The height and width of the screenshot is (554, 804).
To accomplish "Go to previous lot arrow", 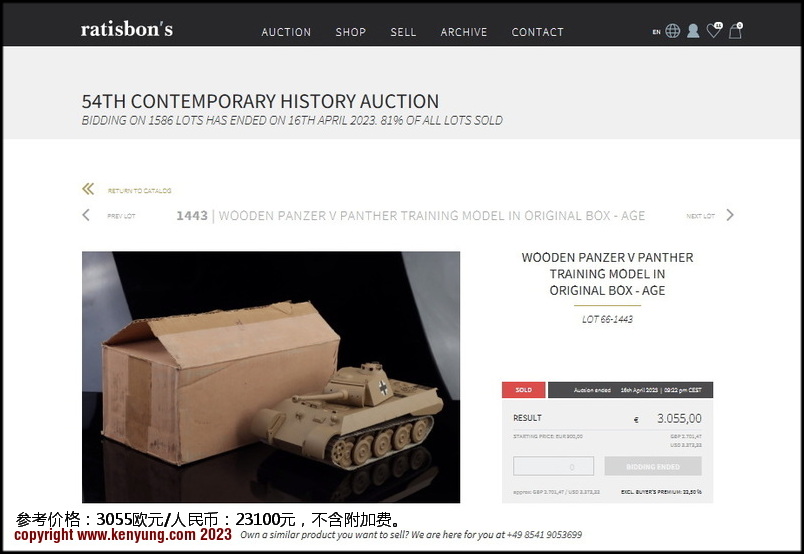I will point(86,215).
